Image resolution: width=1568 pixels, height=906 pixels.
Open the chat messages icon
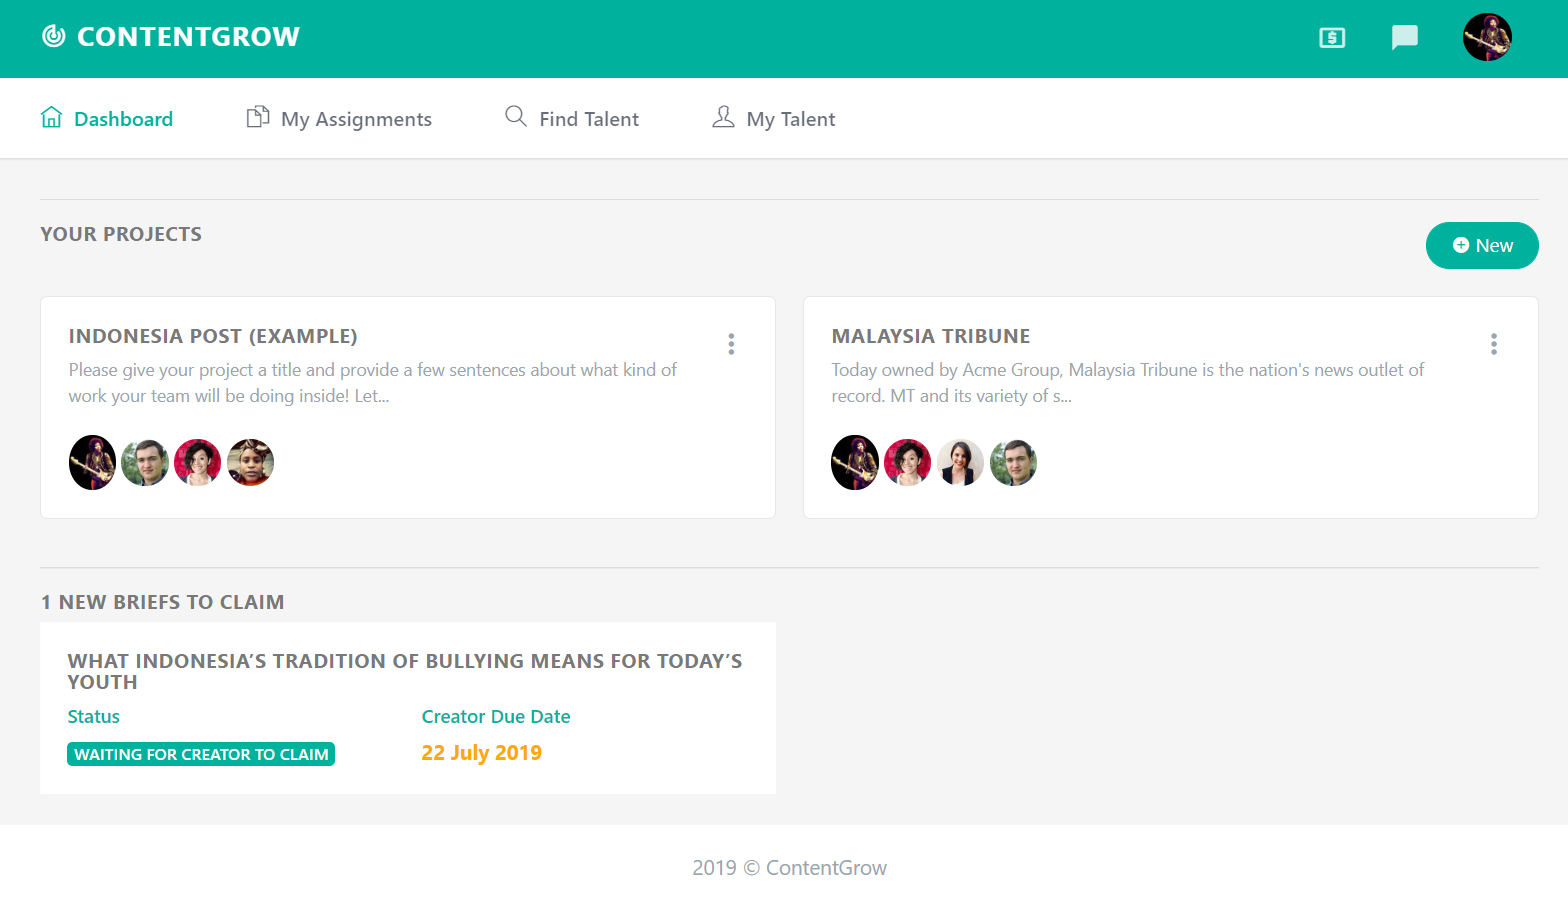1405,38
